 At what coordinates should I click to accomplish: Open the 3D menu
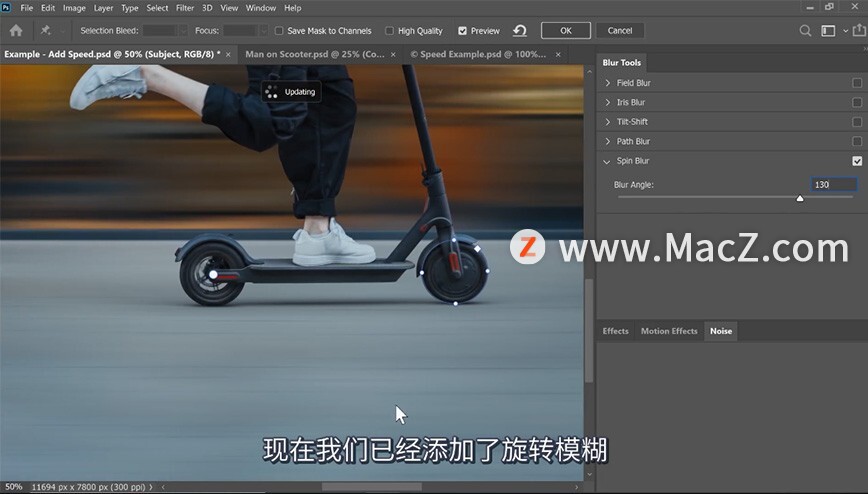point(207,8)
